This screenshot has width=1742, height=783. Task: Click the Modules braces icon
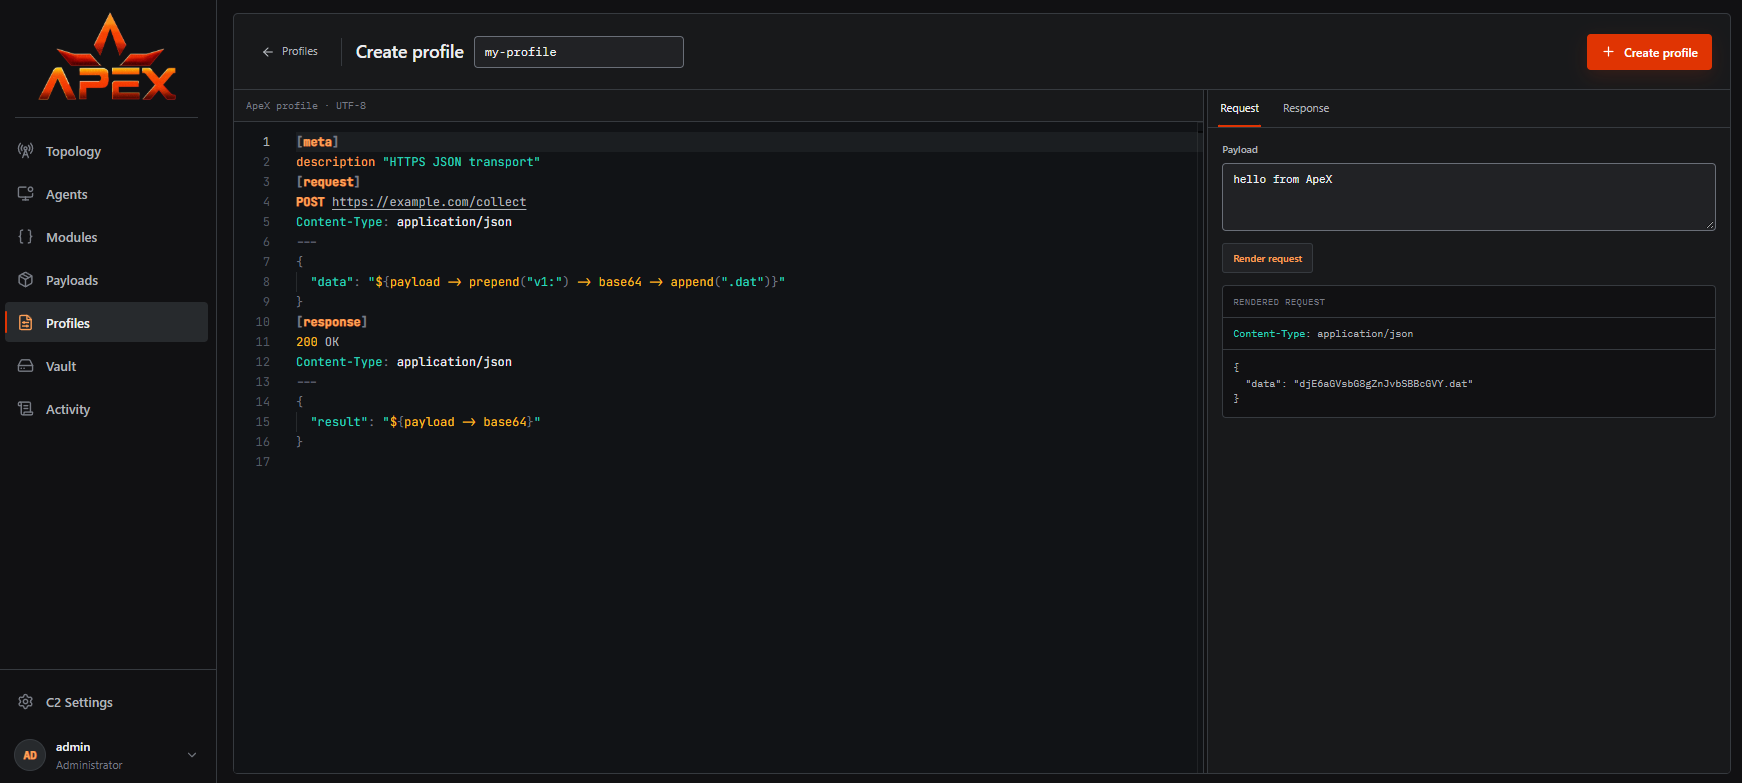[26, 237]
